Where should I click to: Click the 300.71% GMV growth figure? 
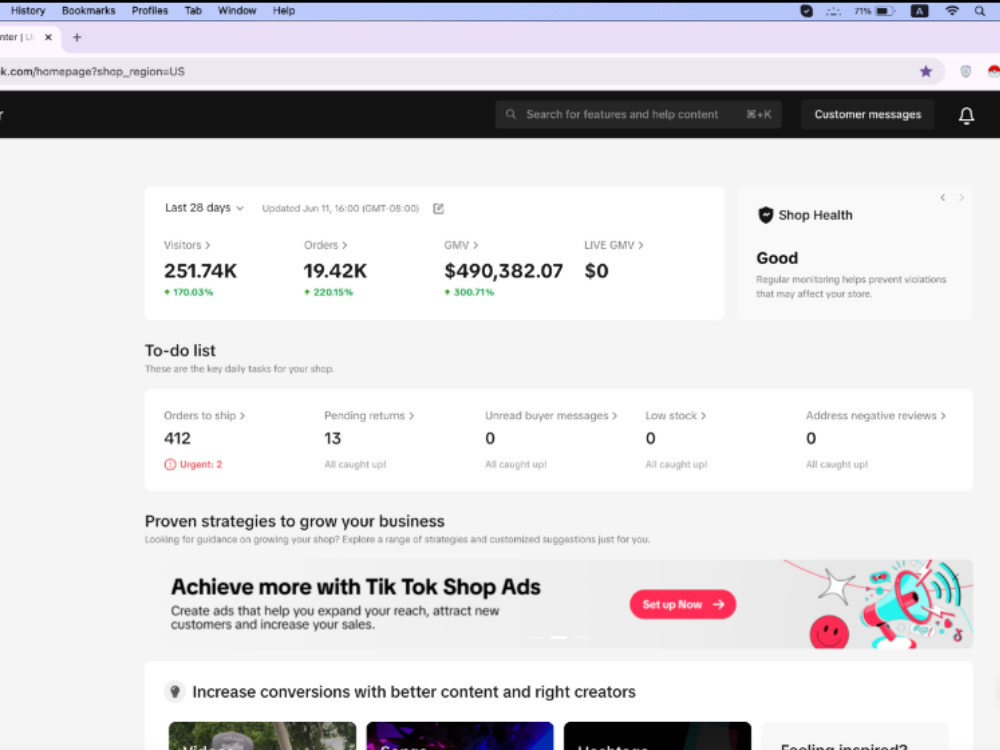click(469, 292)
